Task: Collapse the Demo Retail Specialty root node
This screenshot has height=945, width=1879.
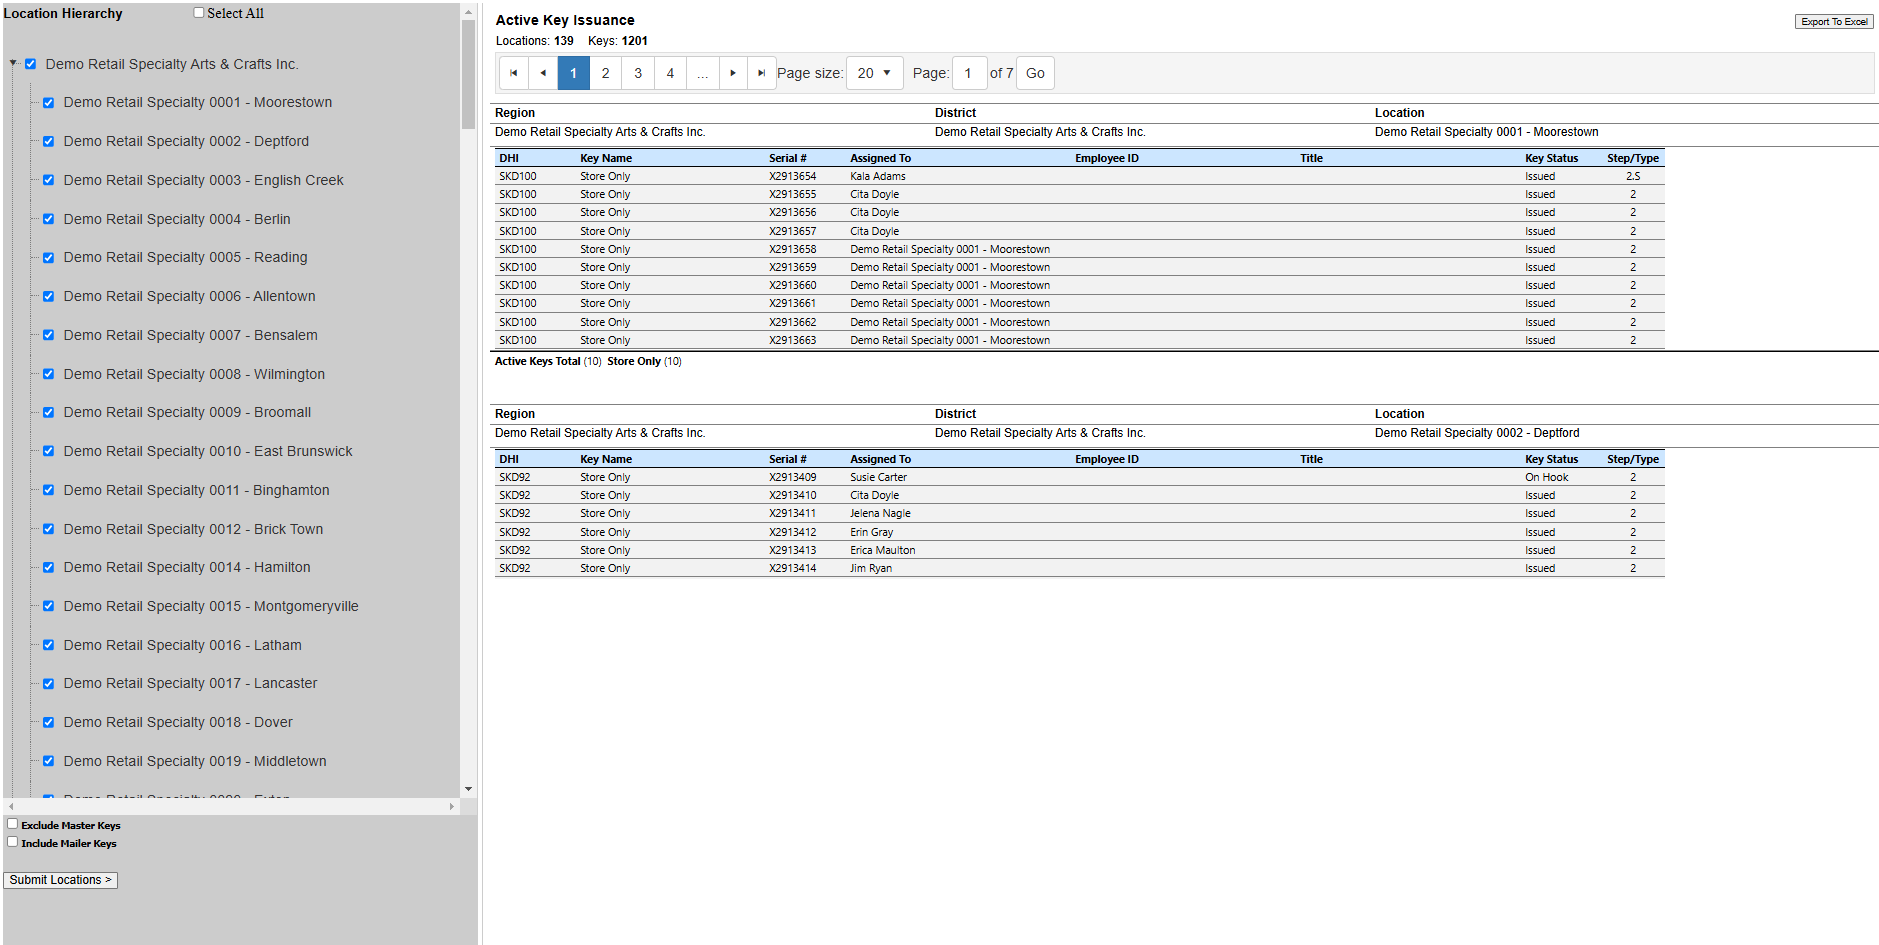Action: [x=13, y=63]
